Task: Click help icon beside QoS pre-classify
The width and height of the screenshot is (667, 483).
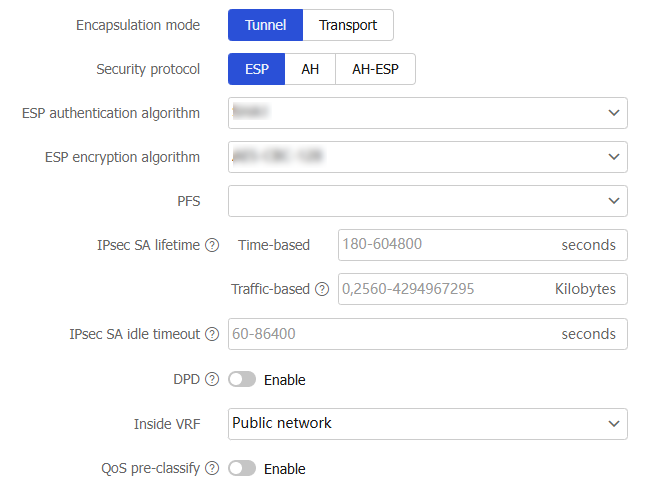Action: point(212,468)
